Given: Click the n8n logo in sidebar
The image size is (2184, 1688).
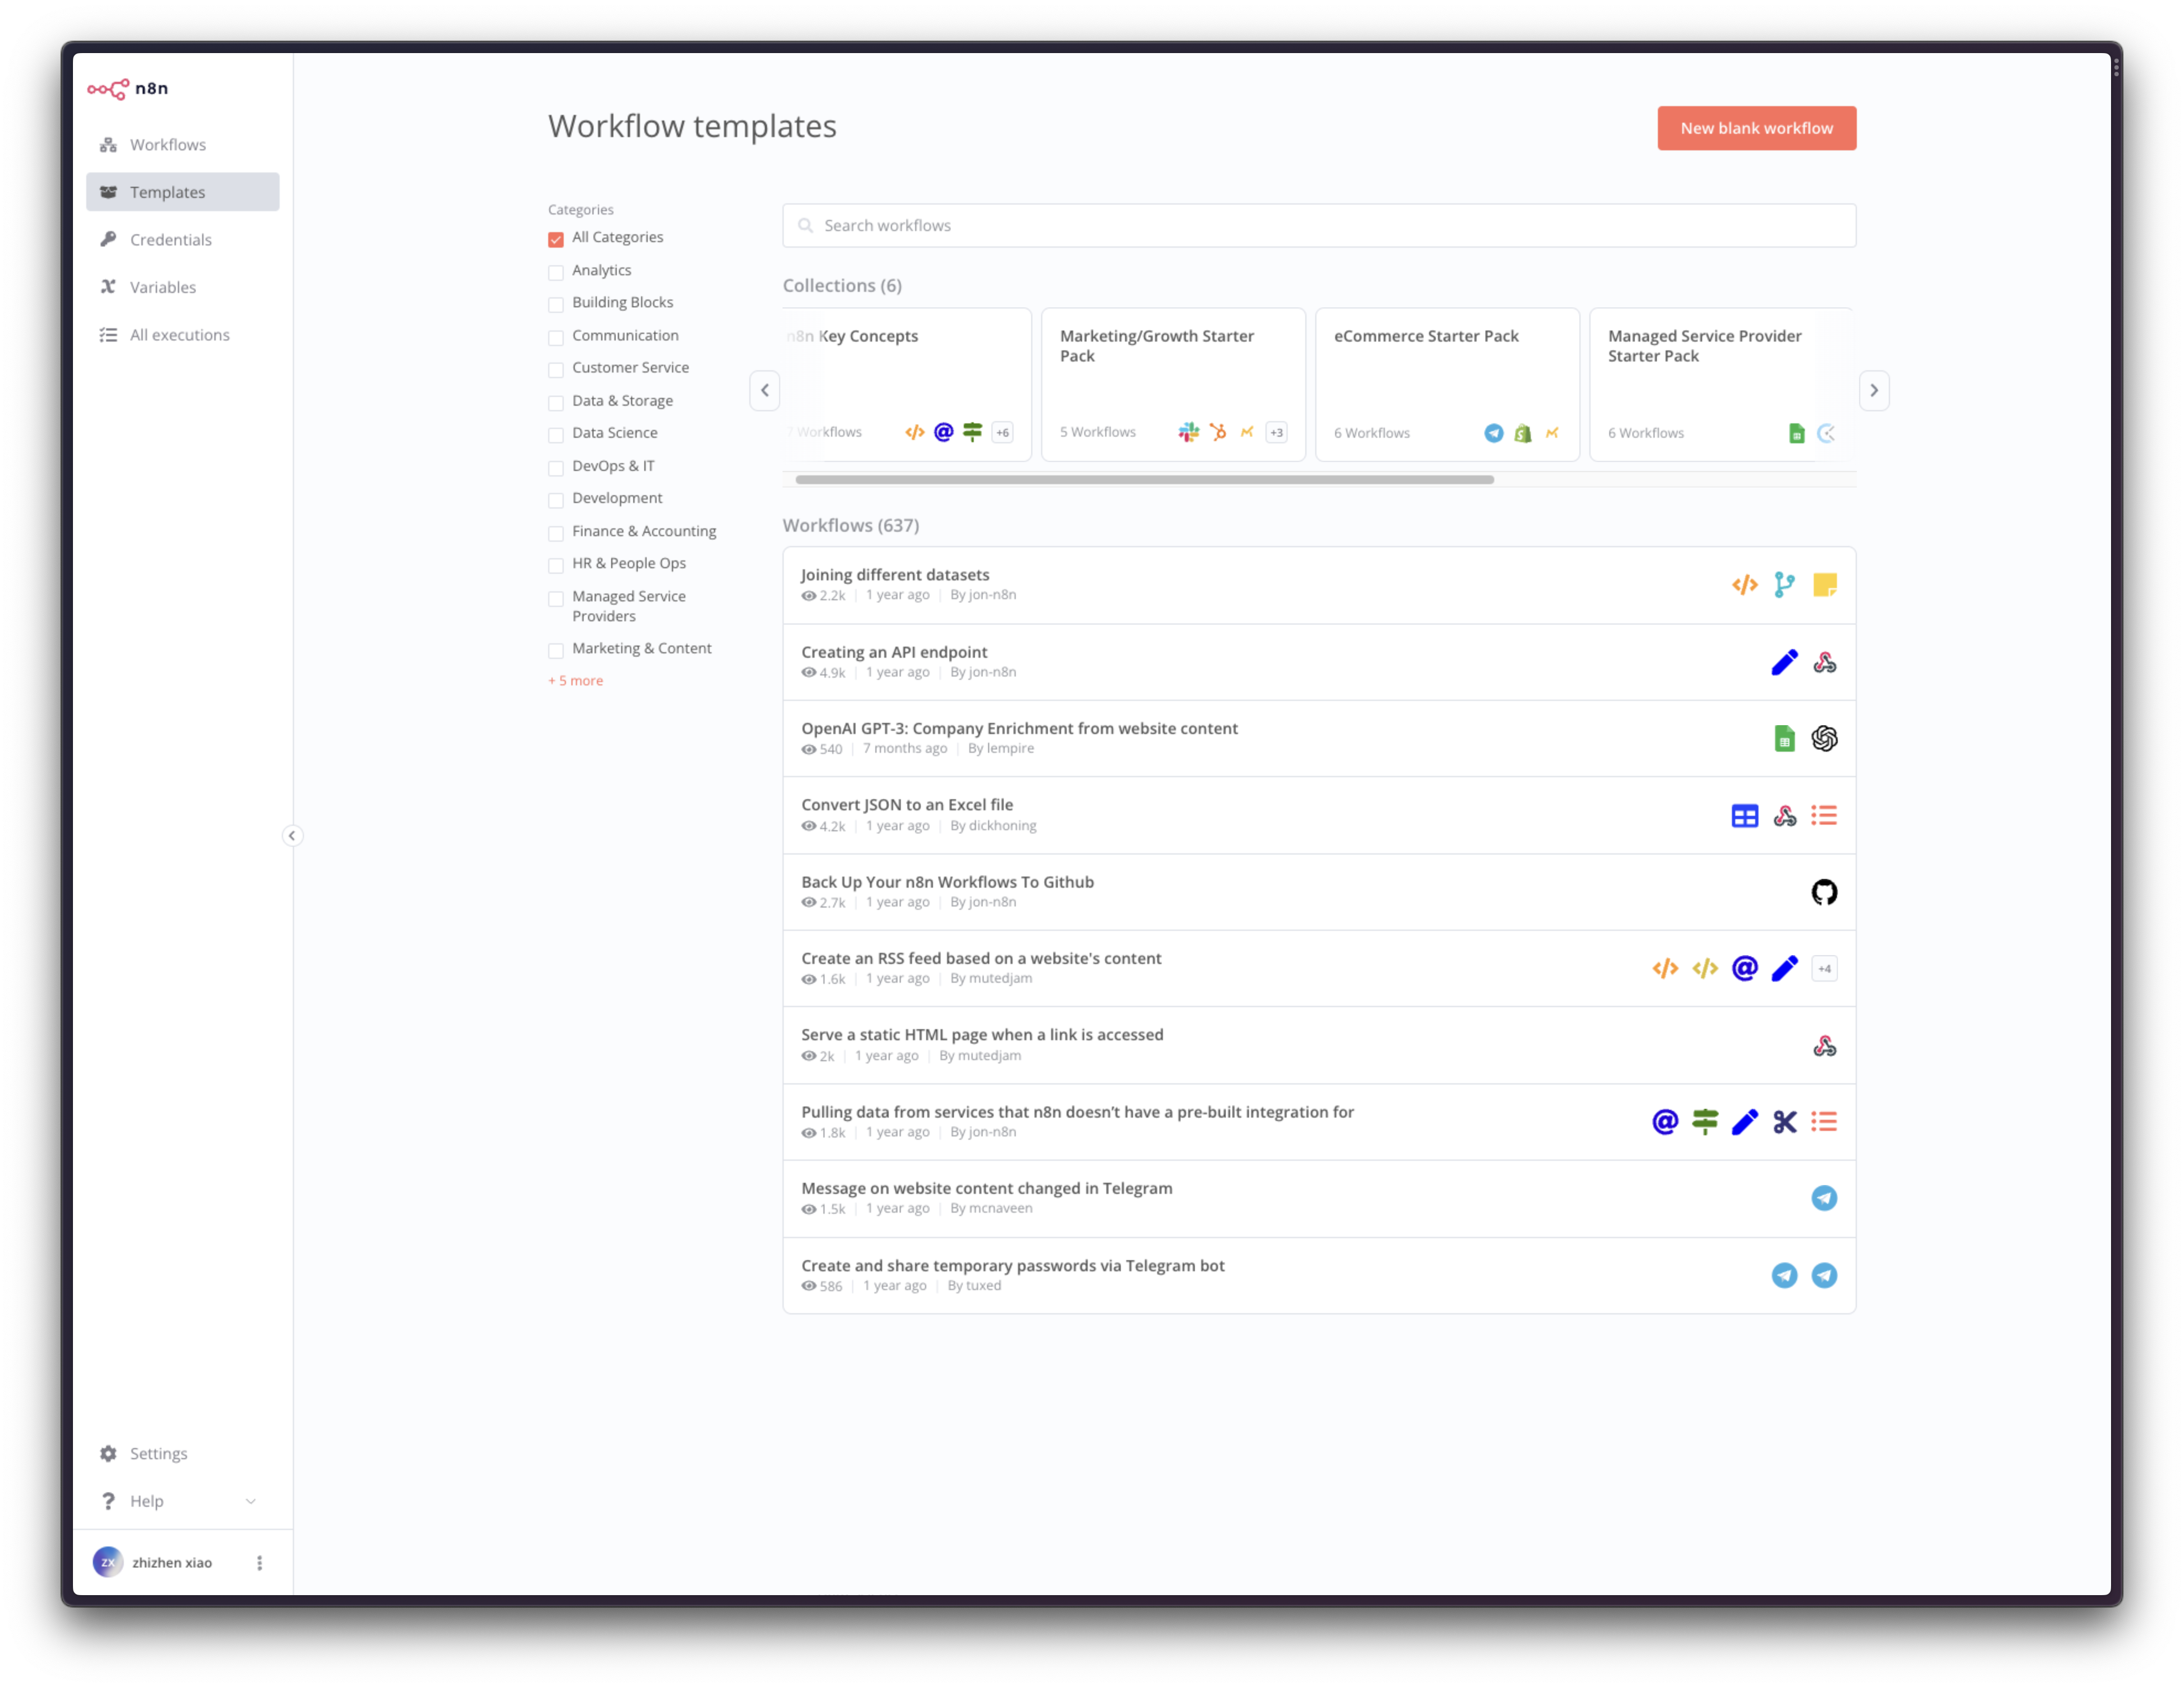Looking at the screenshot, I should click(x=127, y=89).
